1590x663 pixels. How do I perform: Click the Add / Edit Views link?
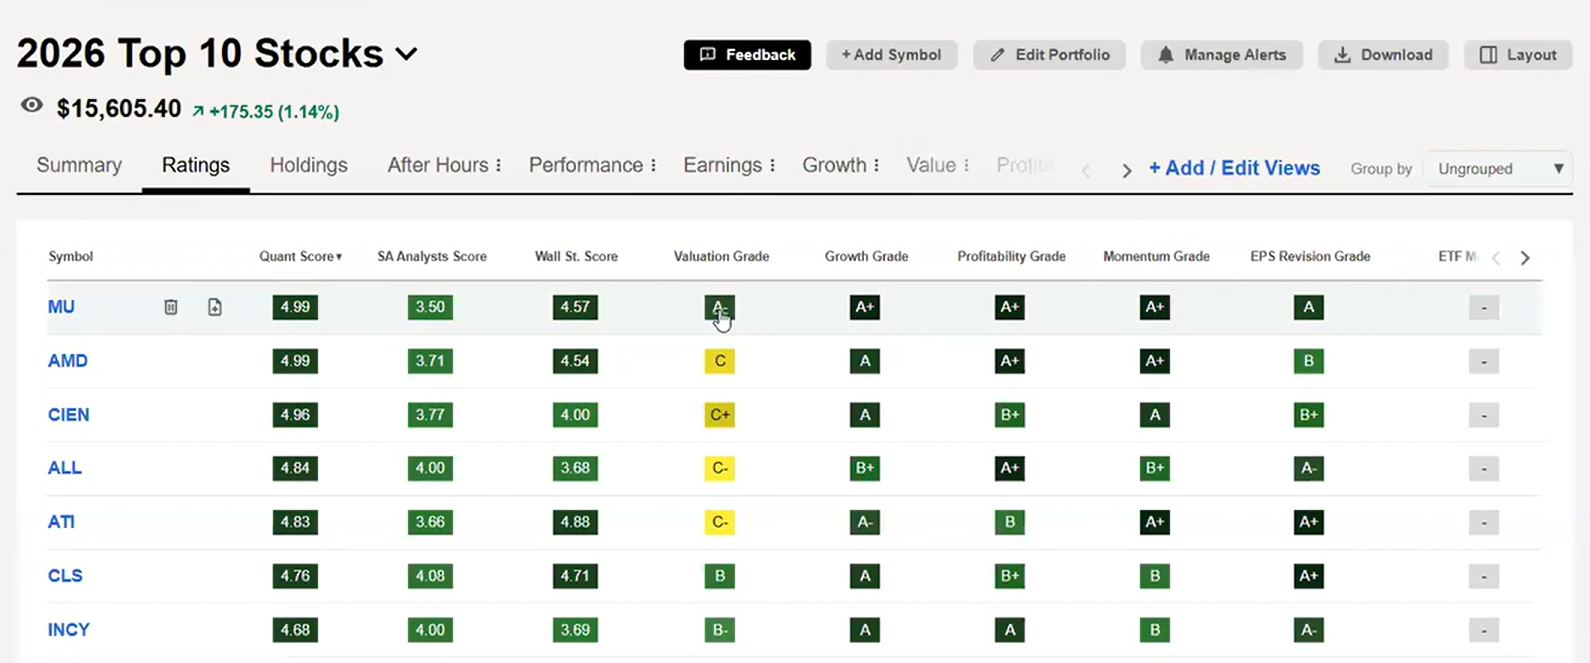click(x=1234, y=168)
